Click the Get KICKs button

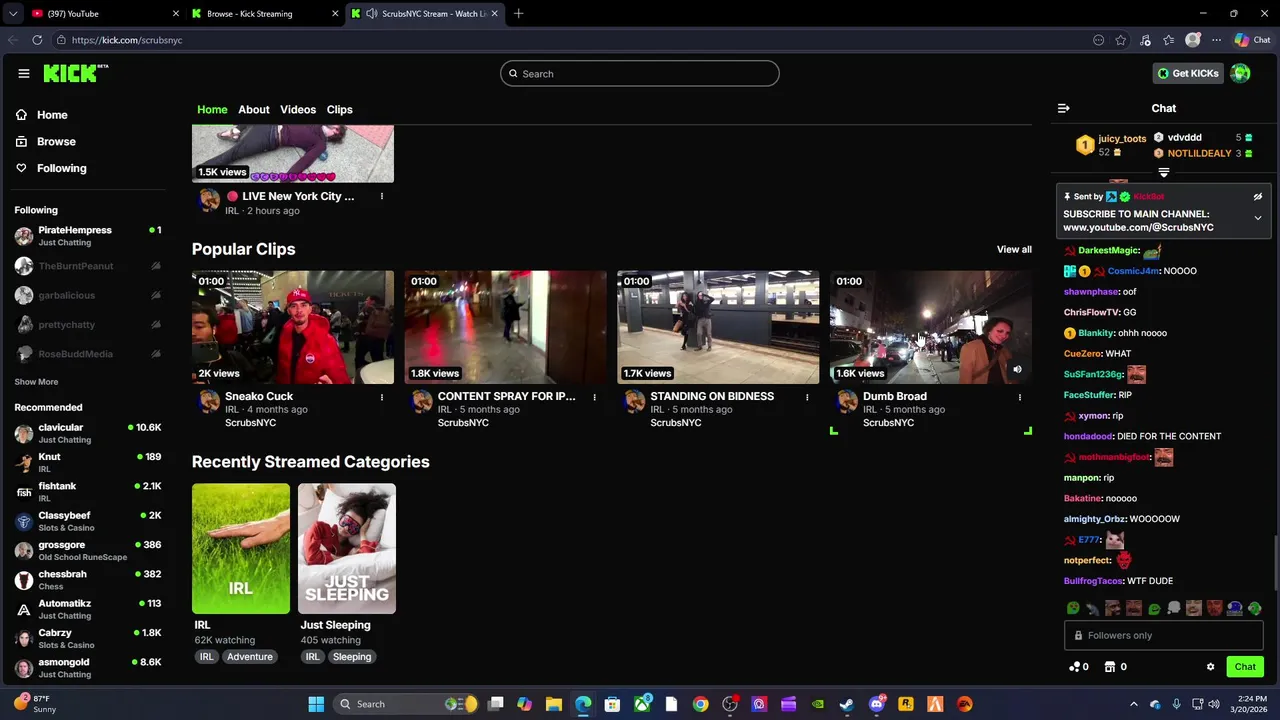click(x=1188, y=73)
